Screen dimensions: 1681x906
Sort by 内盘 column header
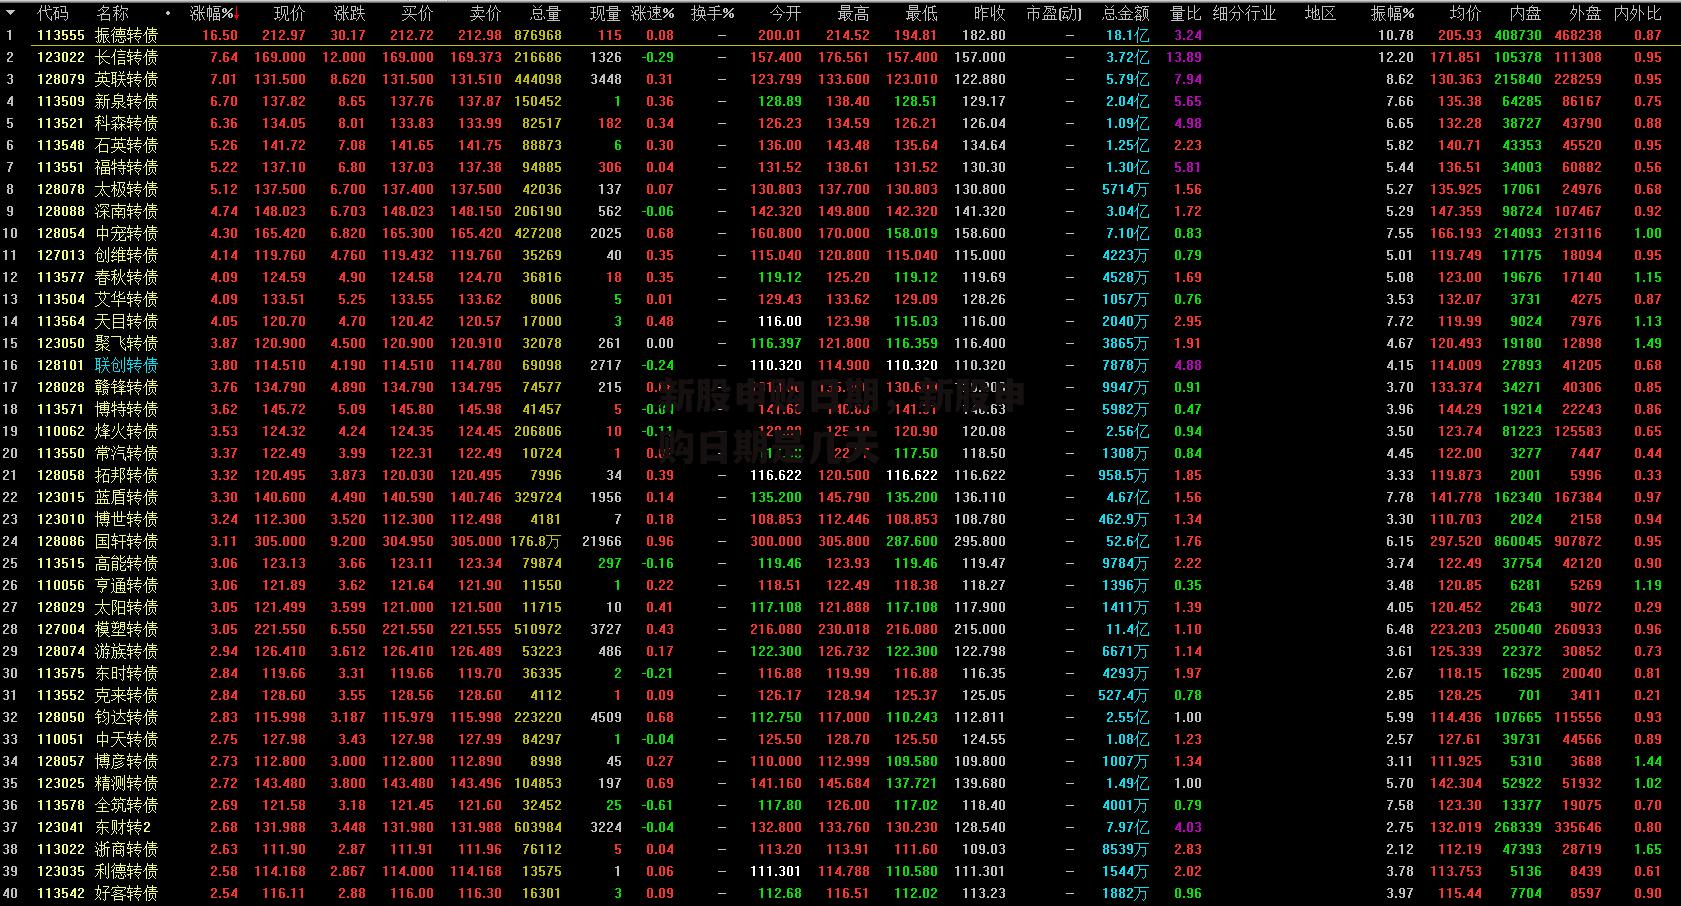point(1525,13)
